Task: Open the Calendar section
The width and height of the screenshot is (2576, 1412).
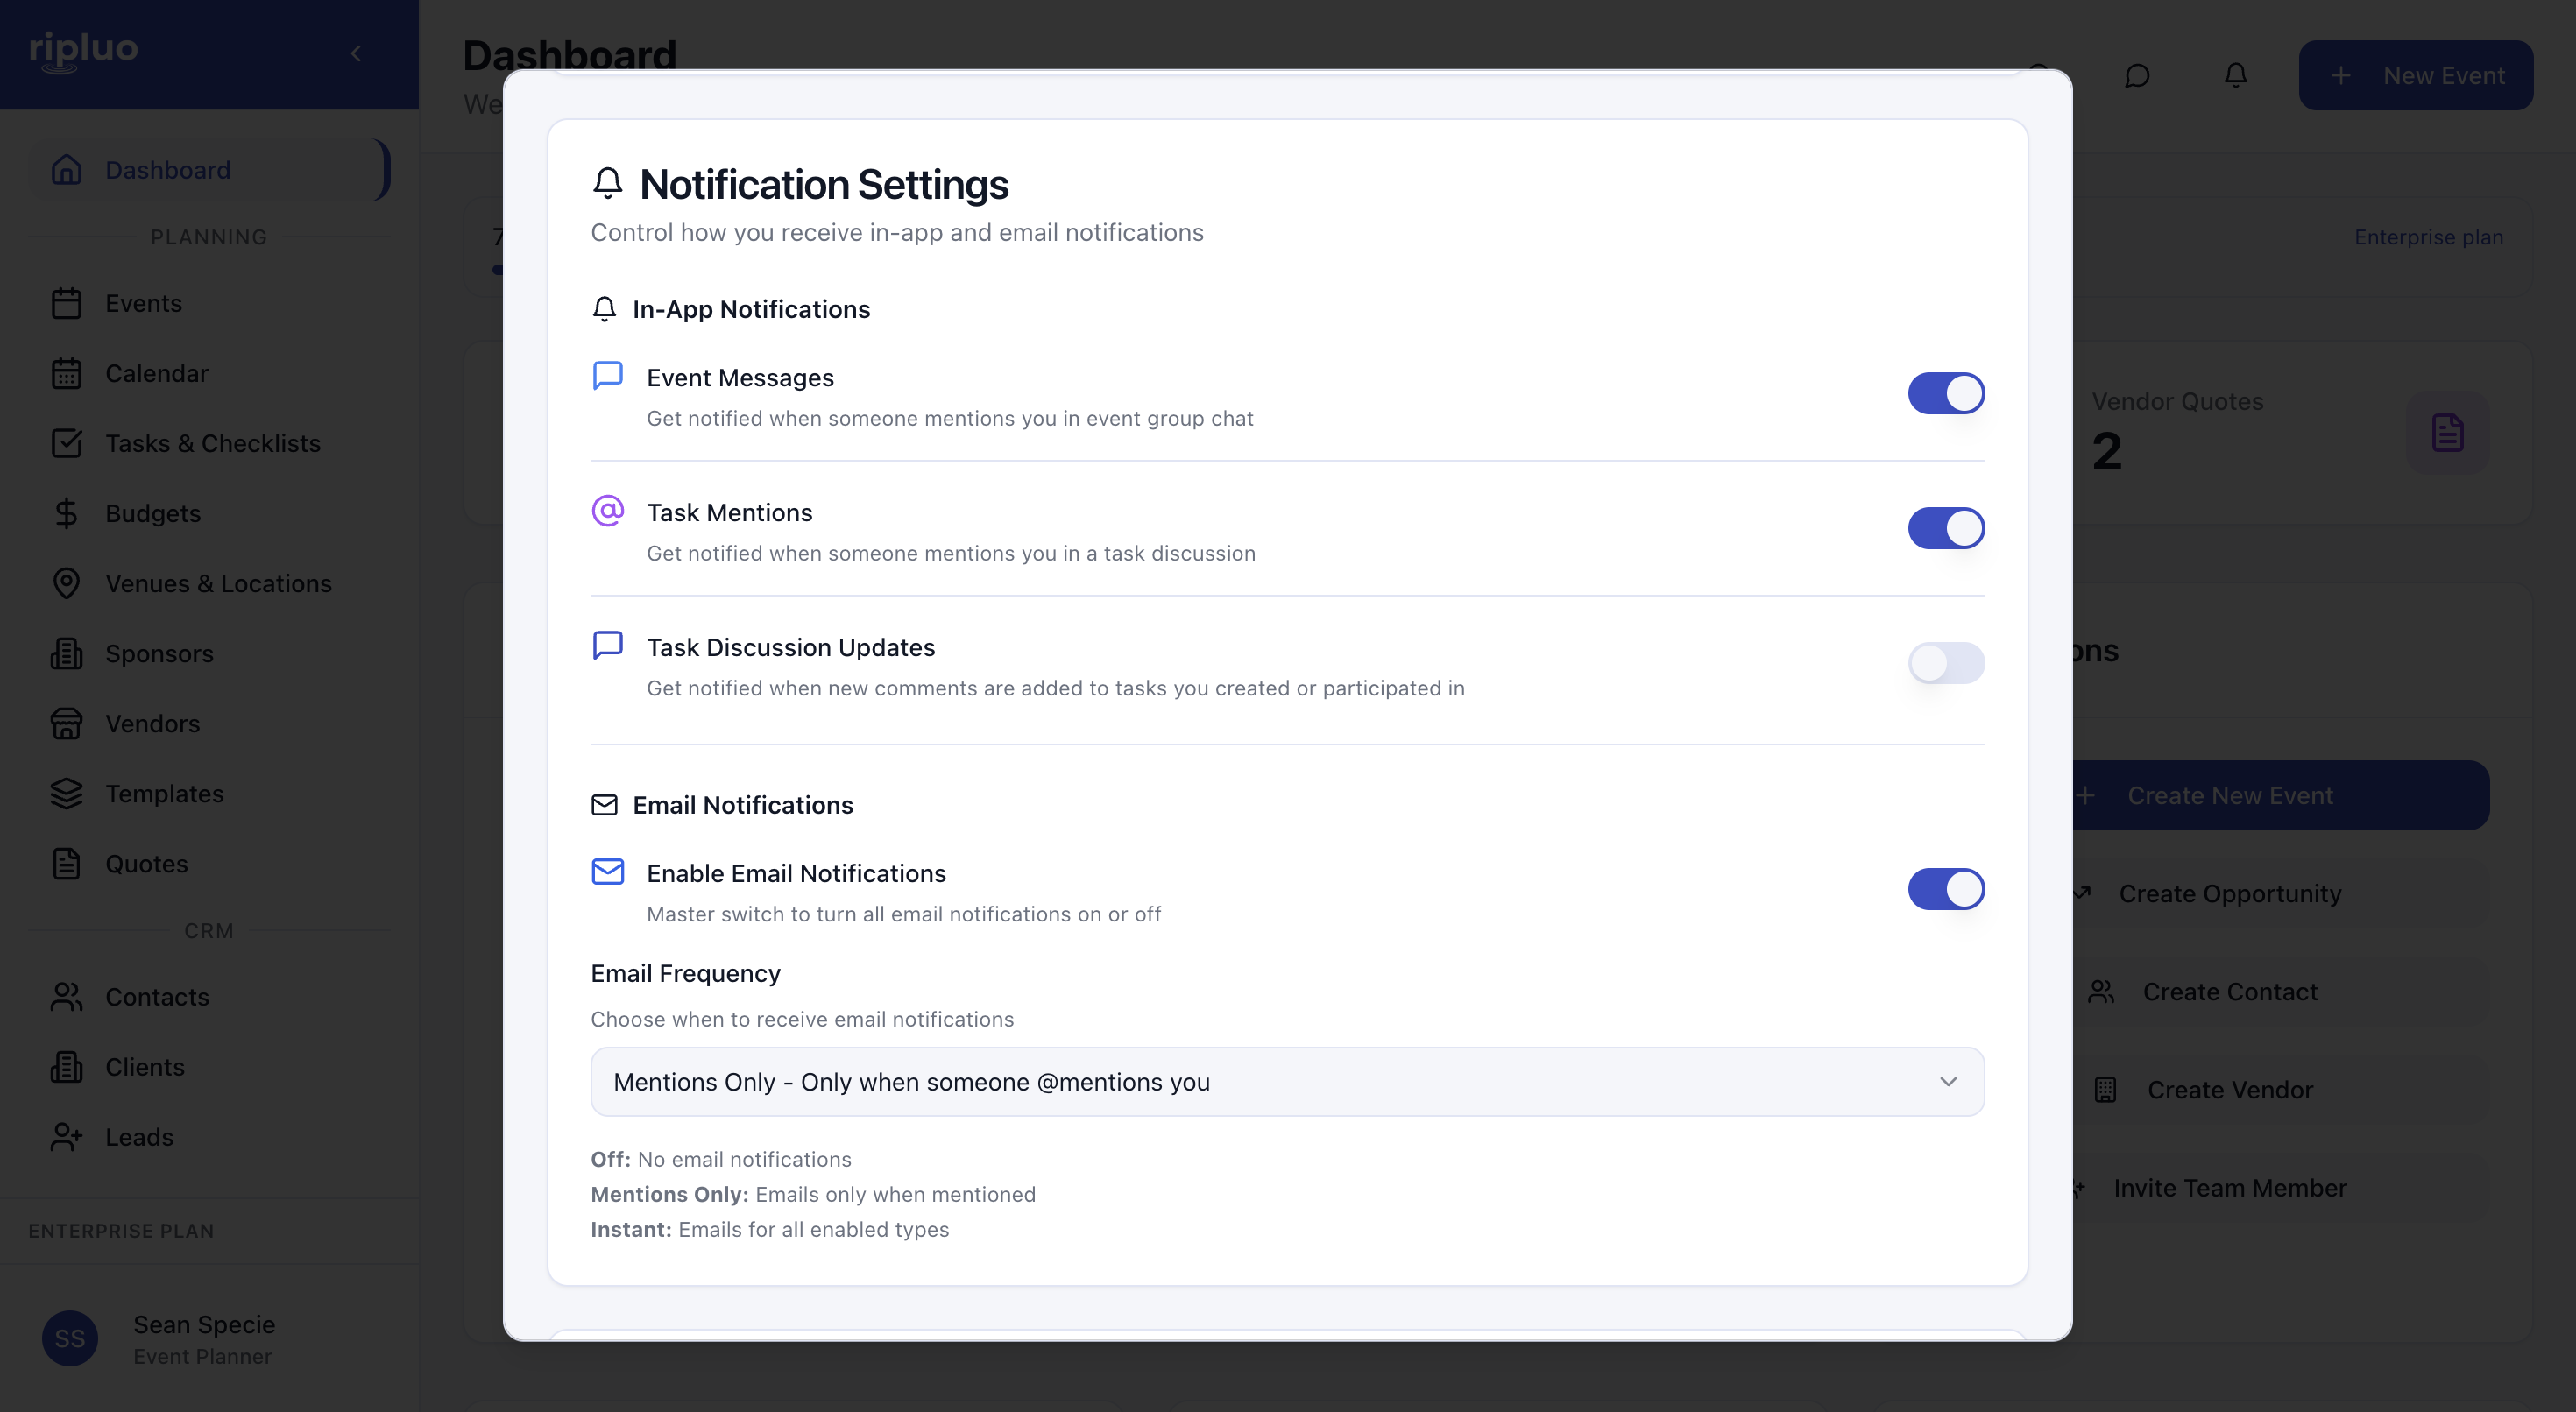Action: point(208,373)
